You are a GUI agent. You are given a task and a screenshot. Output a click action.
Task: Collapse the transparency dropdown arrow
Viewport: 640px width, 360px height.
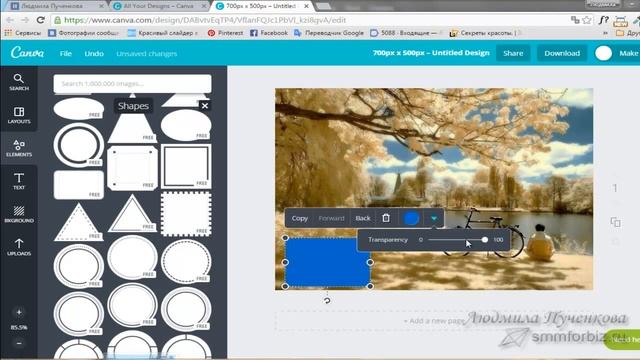[x=434, y=218]
